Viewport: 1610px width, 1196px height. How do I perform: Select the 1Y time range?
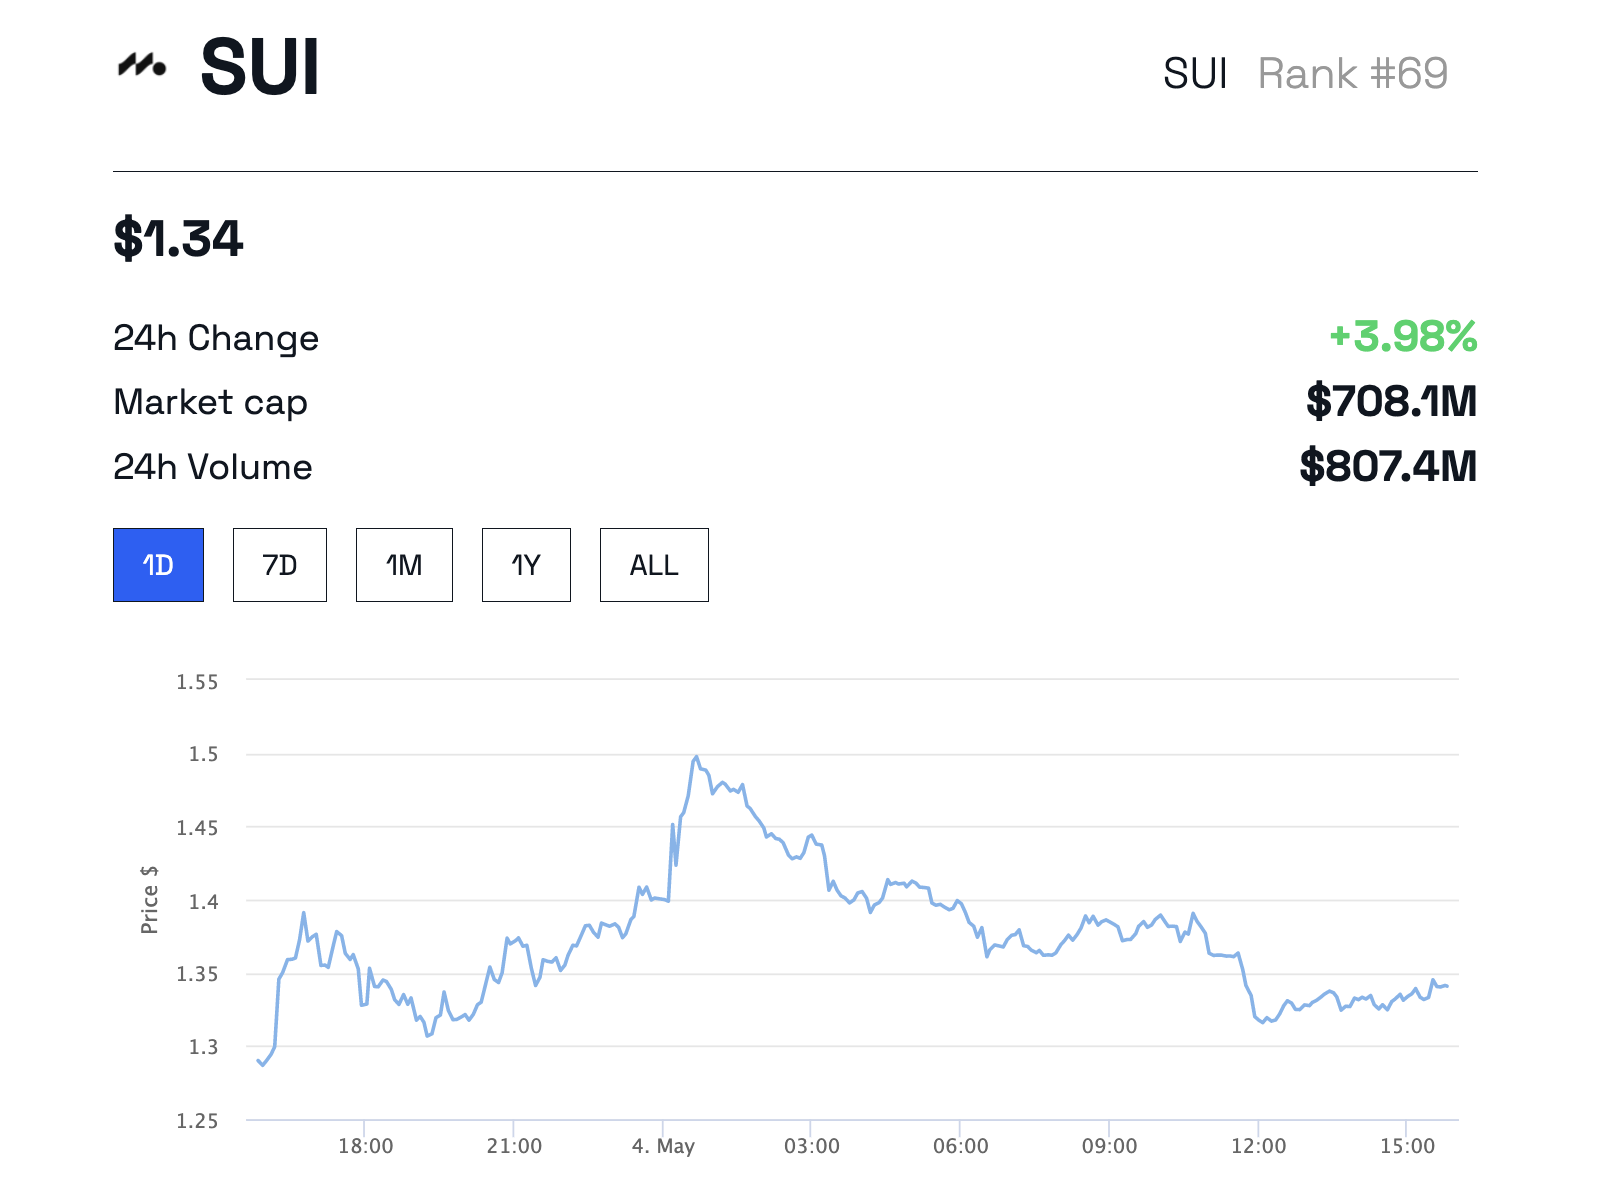coord(526,565)
